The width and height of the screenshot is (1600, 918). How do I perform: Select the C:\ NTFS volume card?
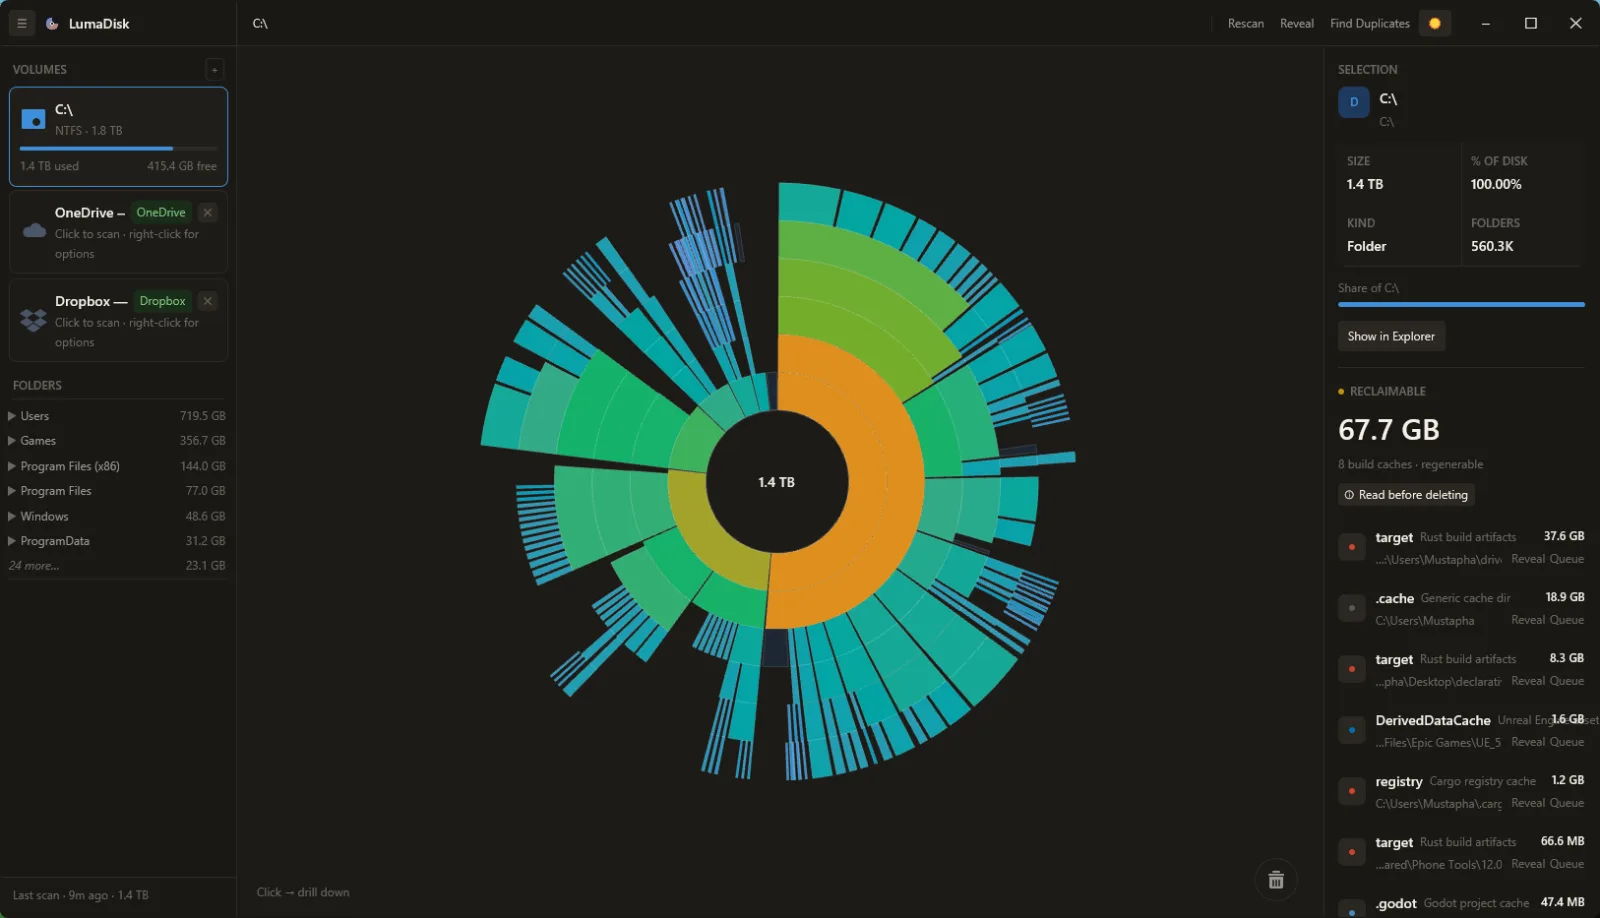pyautogui.click(x=119, y=137)
